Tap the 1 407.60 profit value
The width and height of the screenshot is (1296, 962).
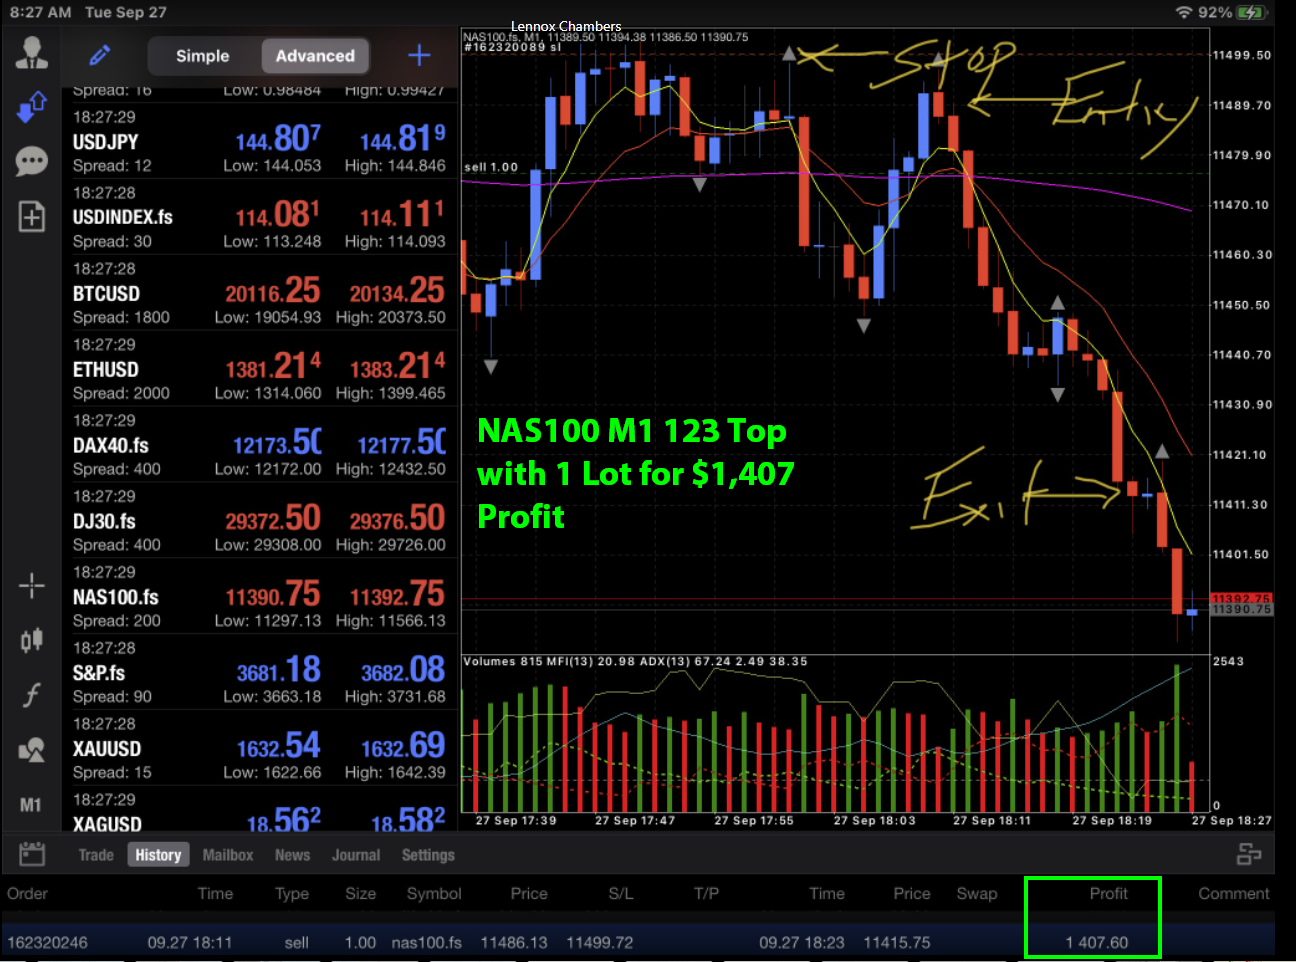pos(1096,943)
